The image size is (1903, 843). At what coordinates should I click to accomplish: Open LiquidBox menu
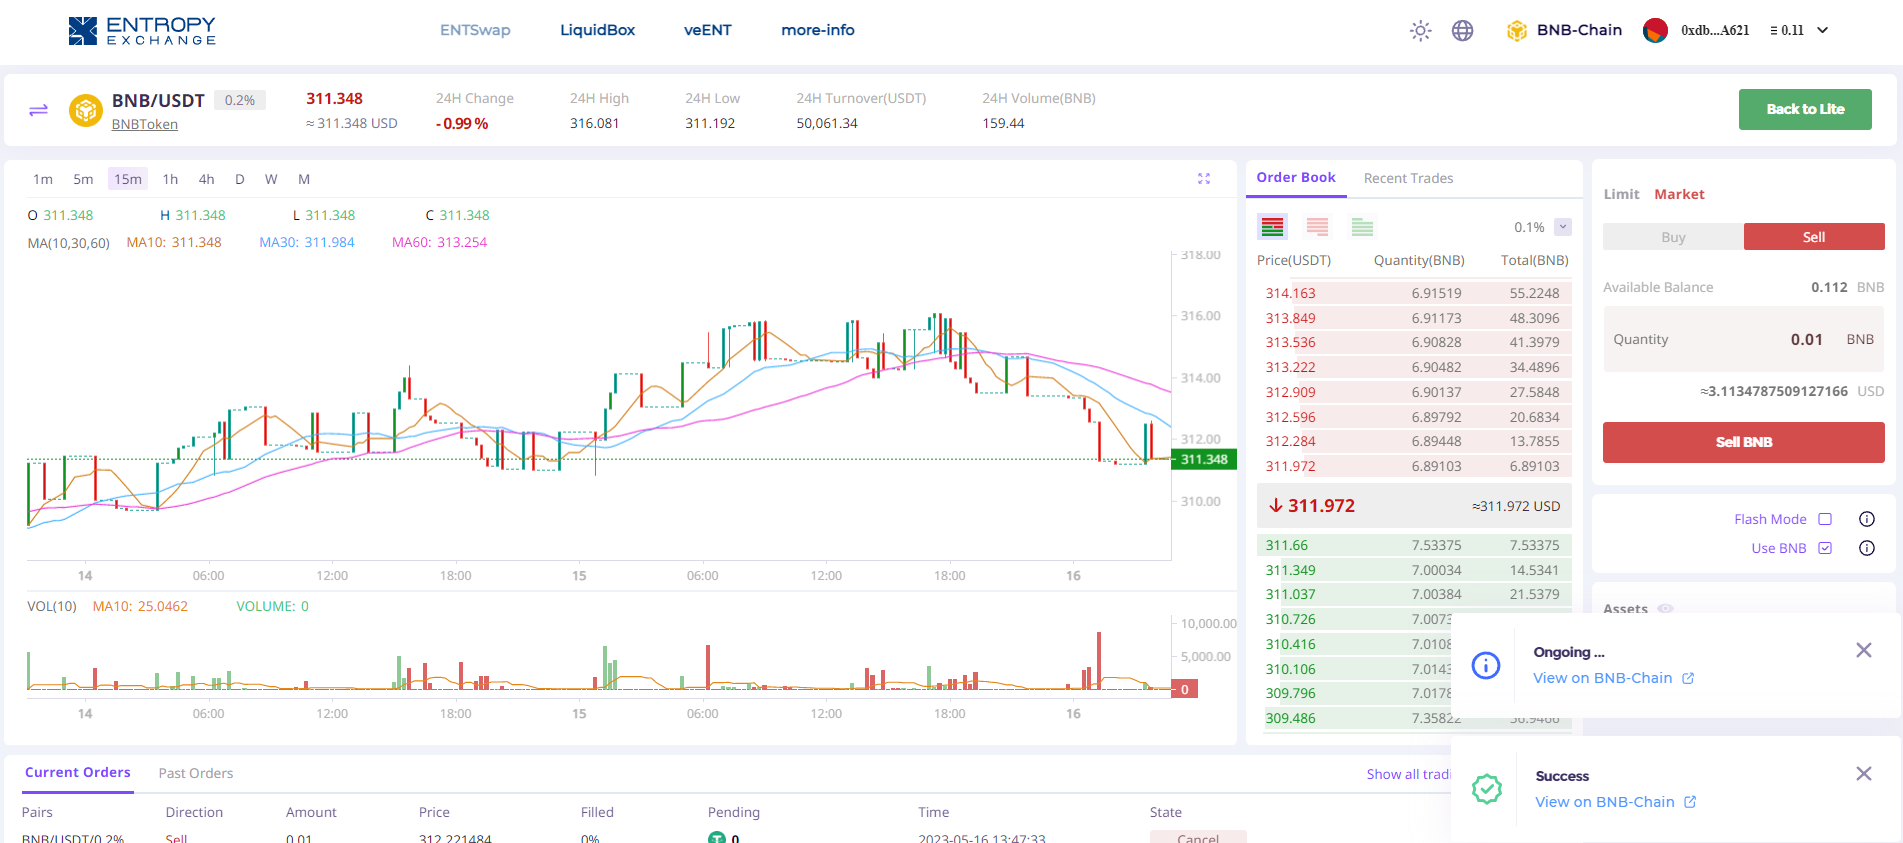[598, 30]
